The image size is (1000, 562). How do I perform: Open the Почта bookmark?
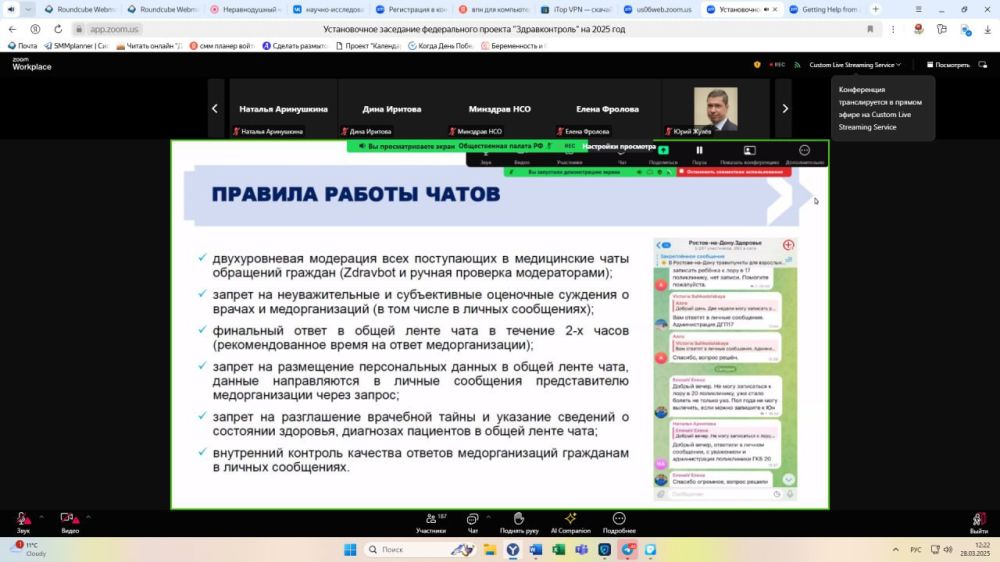pyautogui.click(x=22, y=46)
